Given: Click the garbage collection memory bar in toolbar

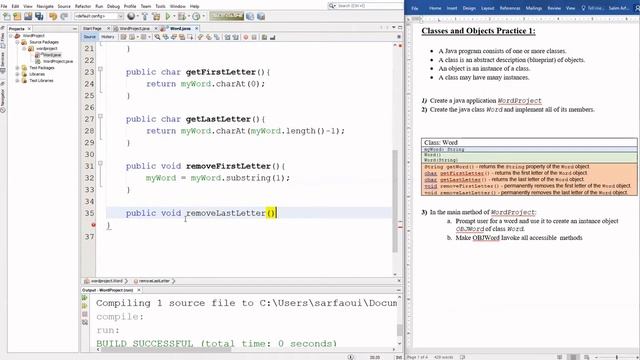Looking at the screenshot, I should [x=227, y=16].
